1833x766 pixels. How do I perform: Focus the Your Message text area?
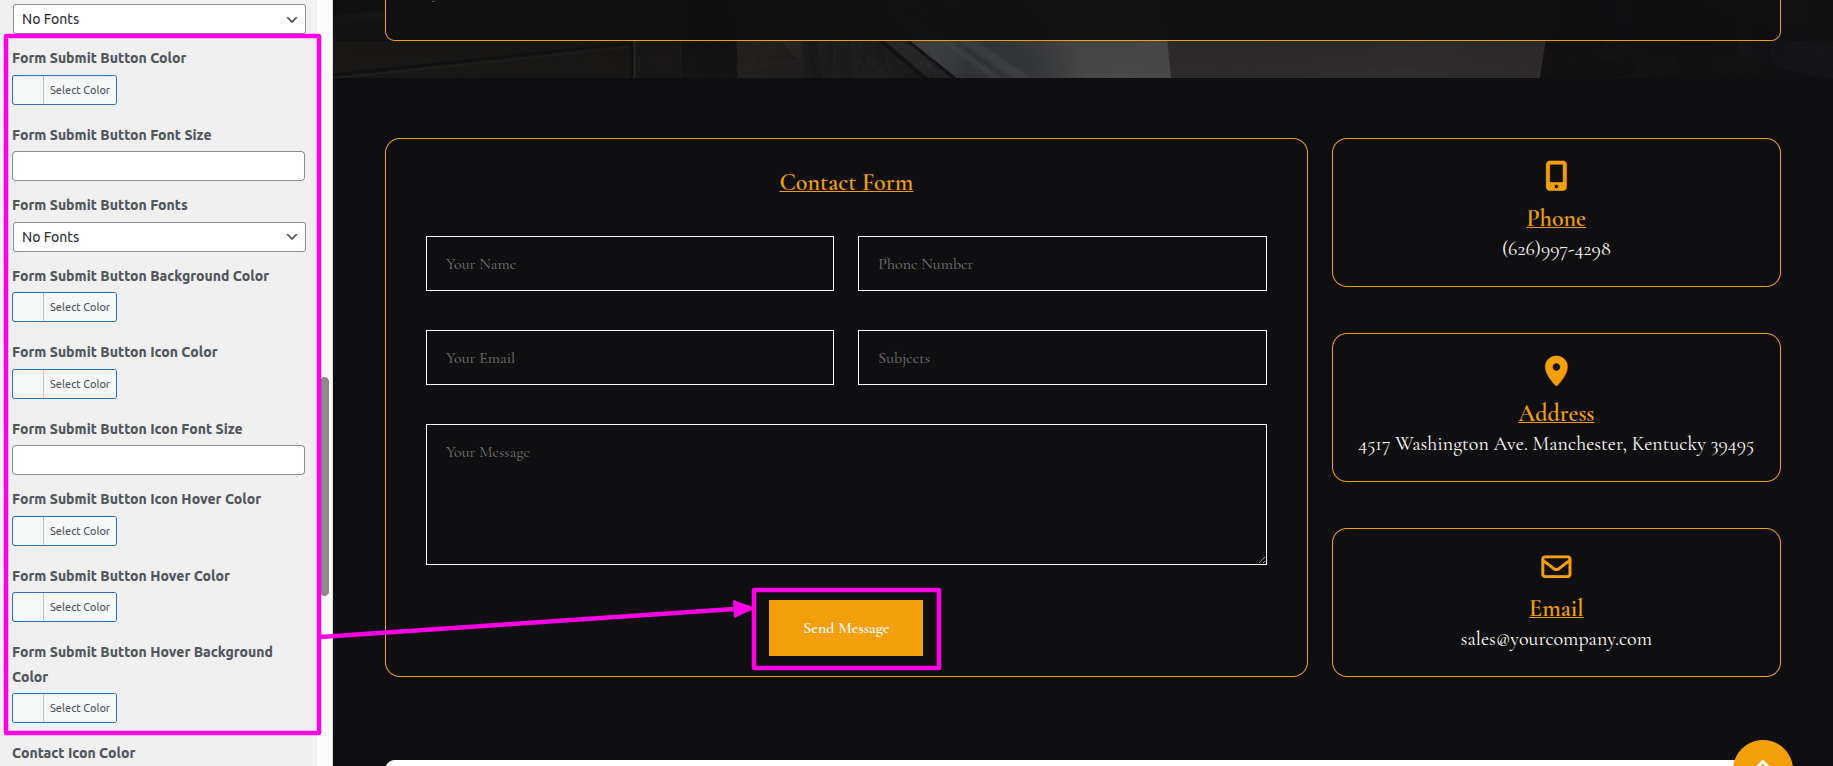(x=846, y=494)
